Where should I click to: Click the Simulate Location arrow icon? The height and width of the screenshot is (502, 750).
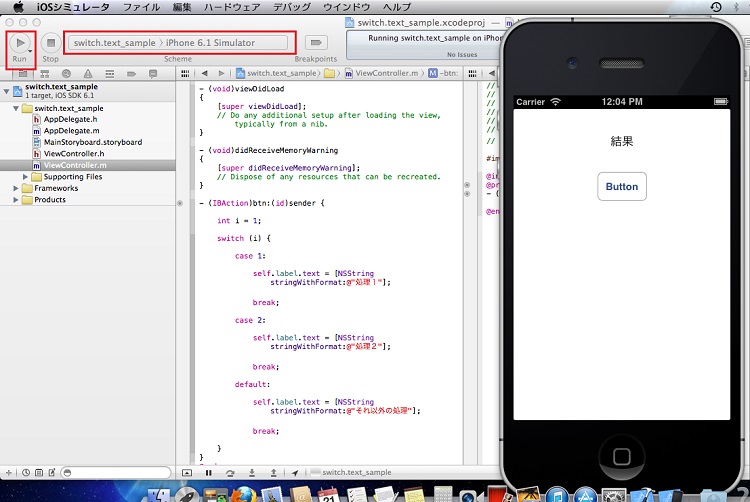[x=295, y=473]
